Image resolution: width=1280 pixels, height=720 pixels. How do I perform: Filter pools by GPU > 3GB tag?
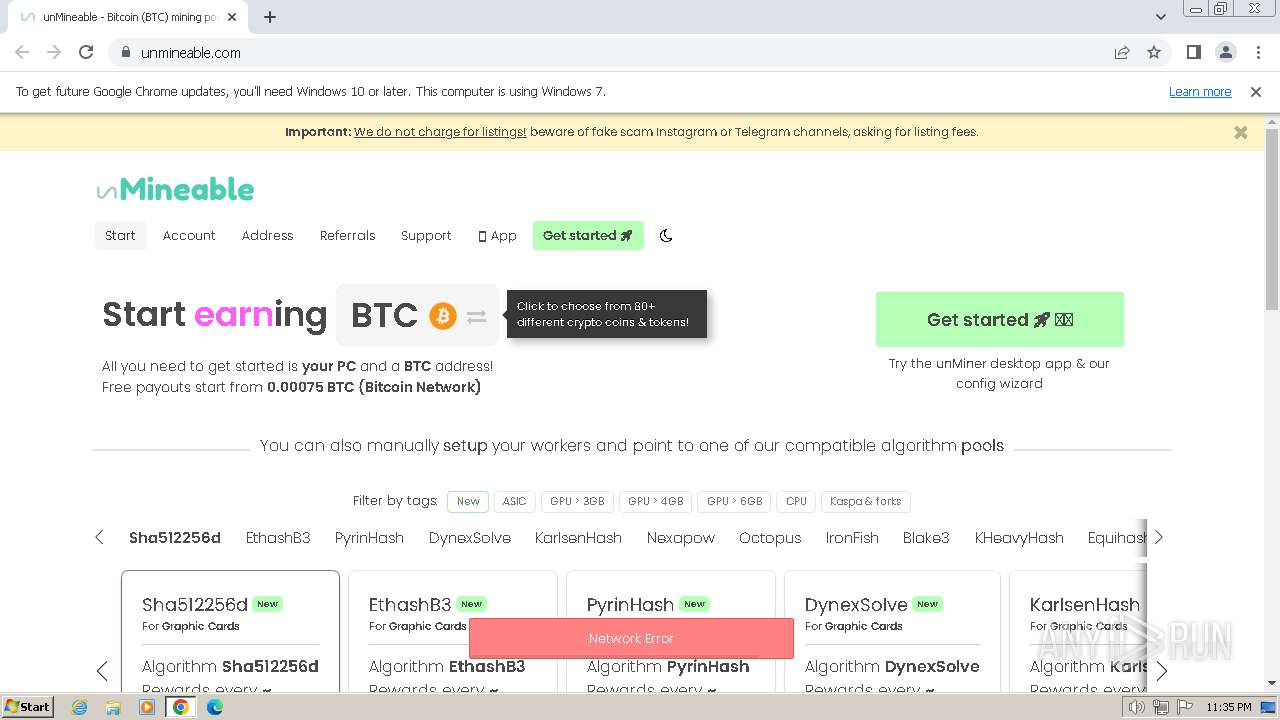pos(577,501)
